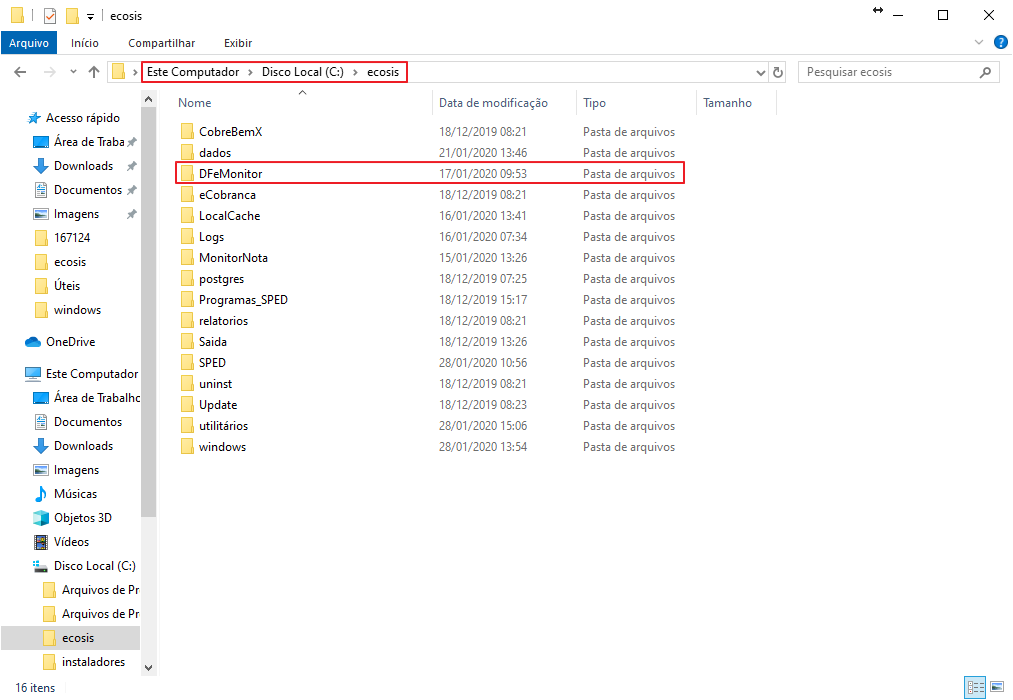Viewport: 1013px width, 700px height.
Task: Open the Arquivo menu
Action: click(x=29, y=43)
